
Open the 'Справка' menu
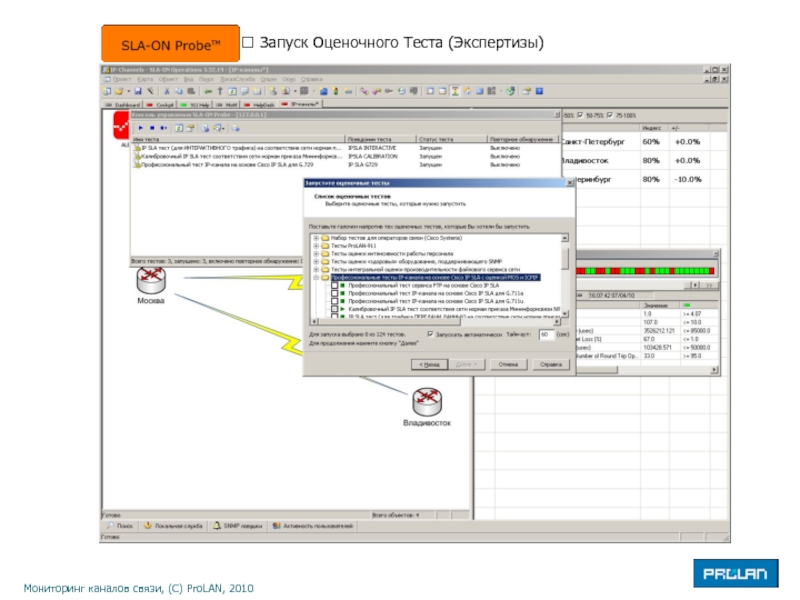[x=312, y=79]
